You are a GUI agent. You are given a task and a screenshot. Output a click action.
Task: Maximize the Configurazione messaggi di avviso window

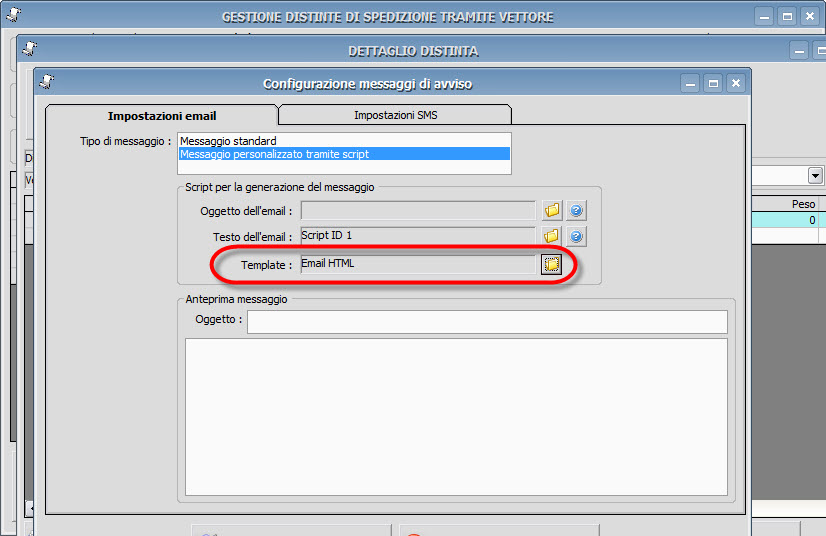tap(713, 83)
